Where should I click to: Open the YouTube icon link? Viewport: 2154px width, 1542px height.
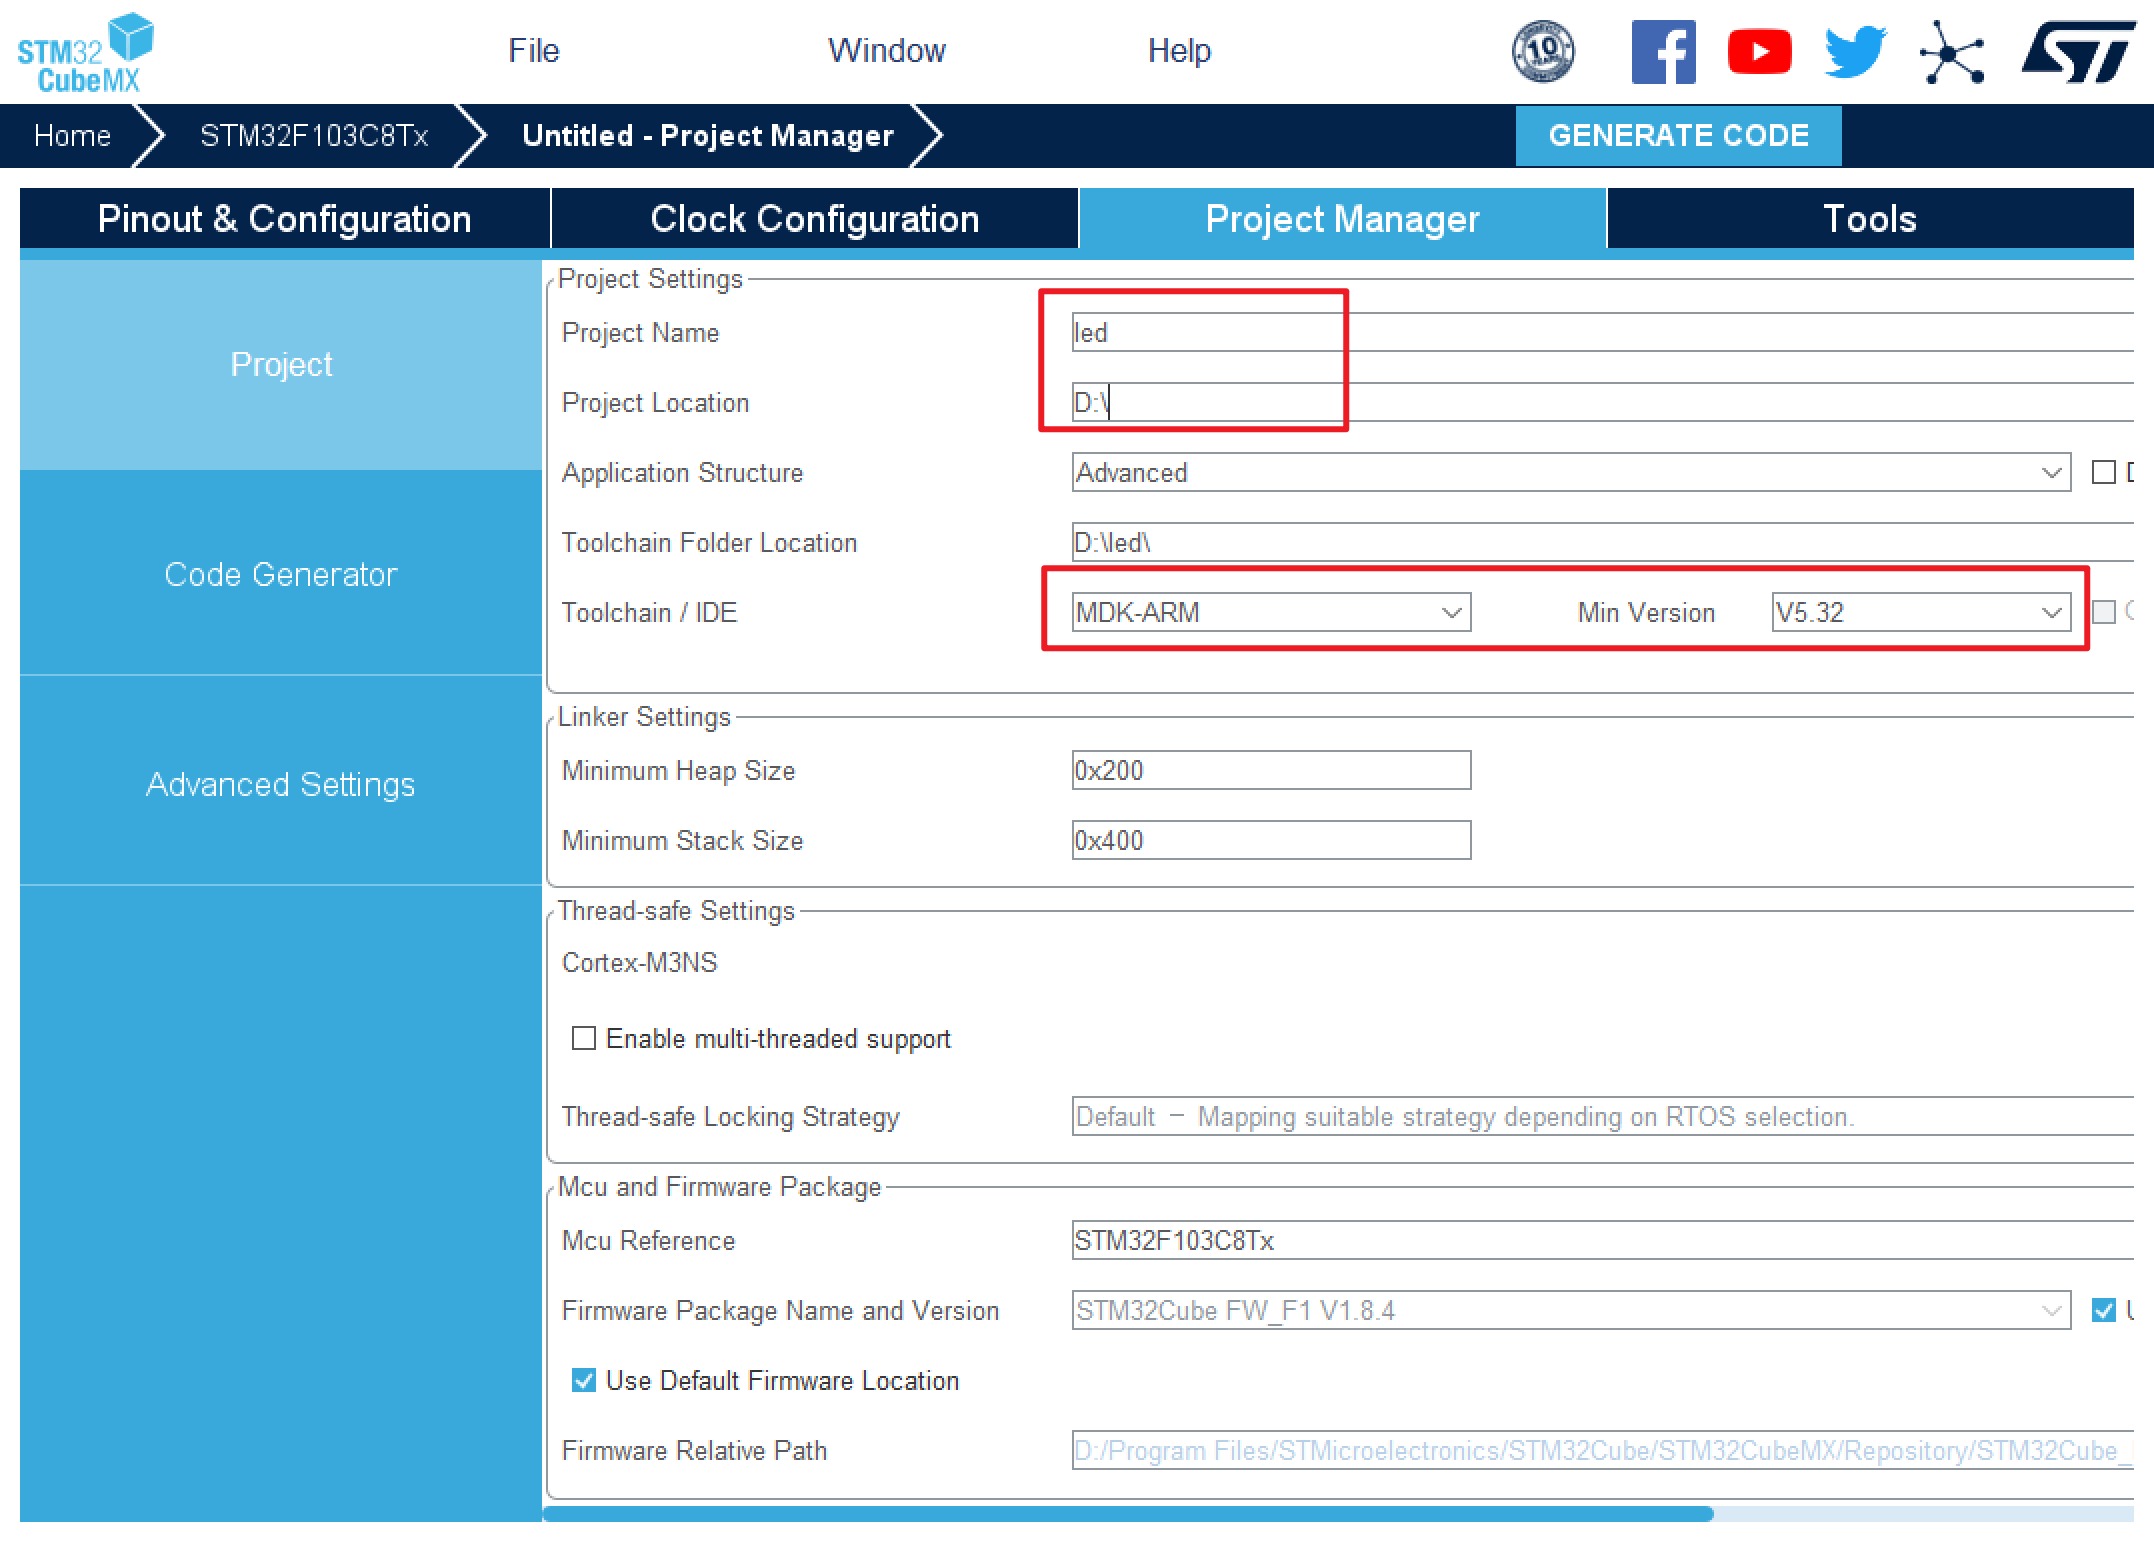click(1759, 52)
